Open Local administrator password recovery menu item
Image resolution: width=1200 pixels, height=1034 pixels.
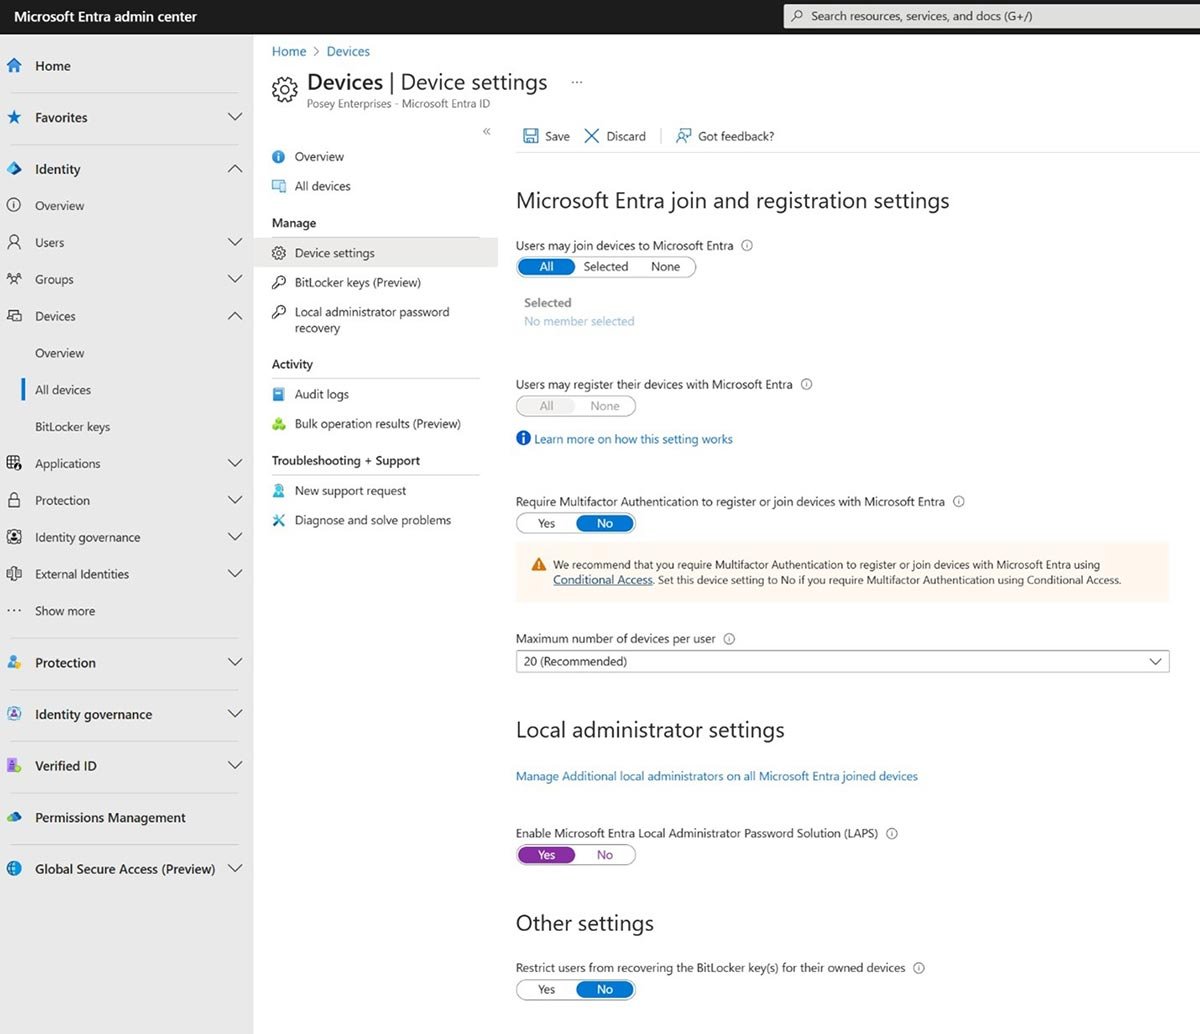(371, 320)
